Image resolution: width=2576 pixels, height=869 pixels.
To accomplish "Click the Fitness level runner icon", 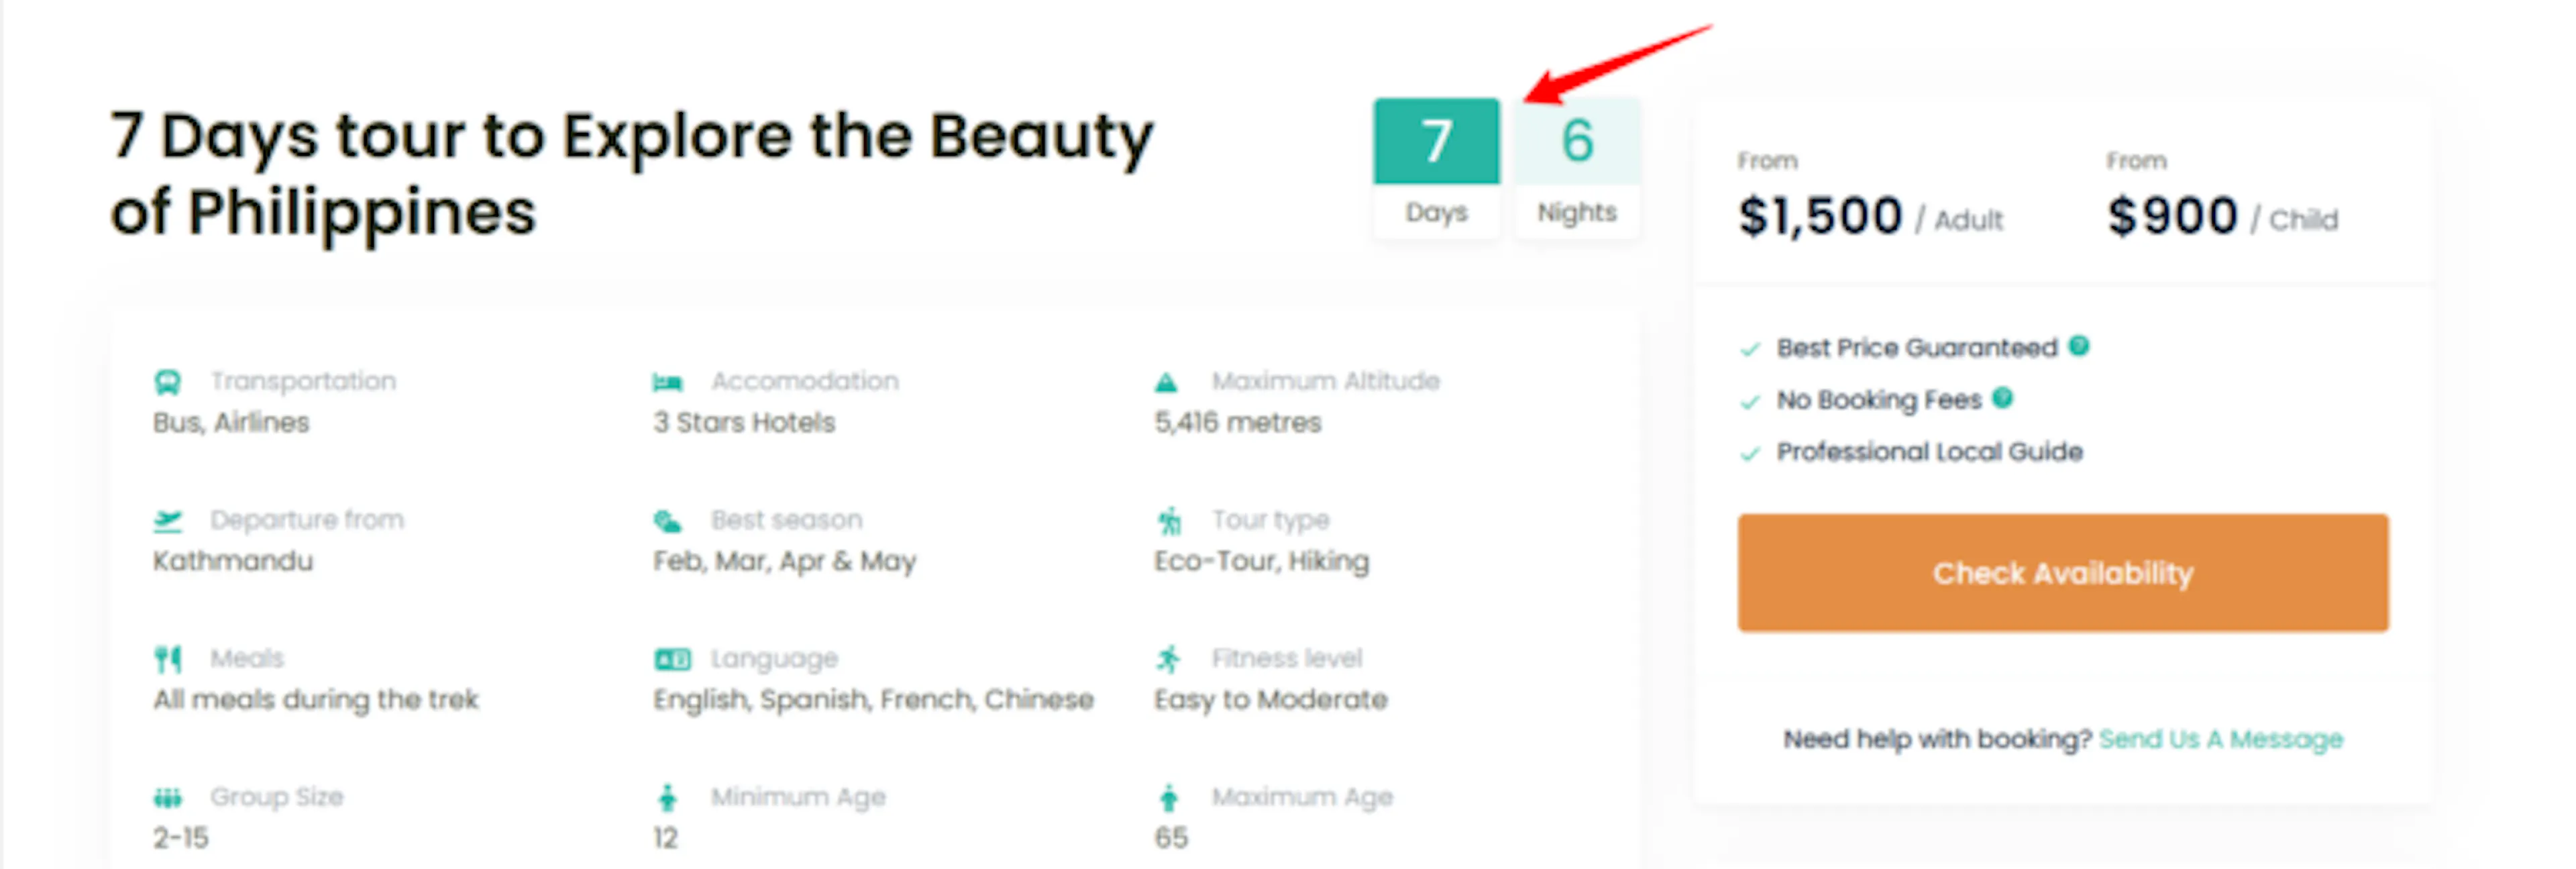I will pos(1168,658).
